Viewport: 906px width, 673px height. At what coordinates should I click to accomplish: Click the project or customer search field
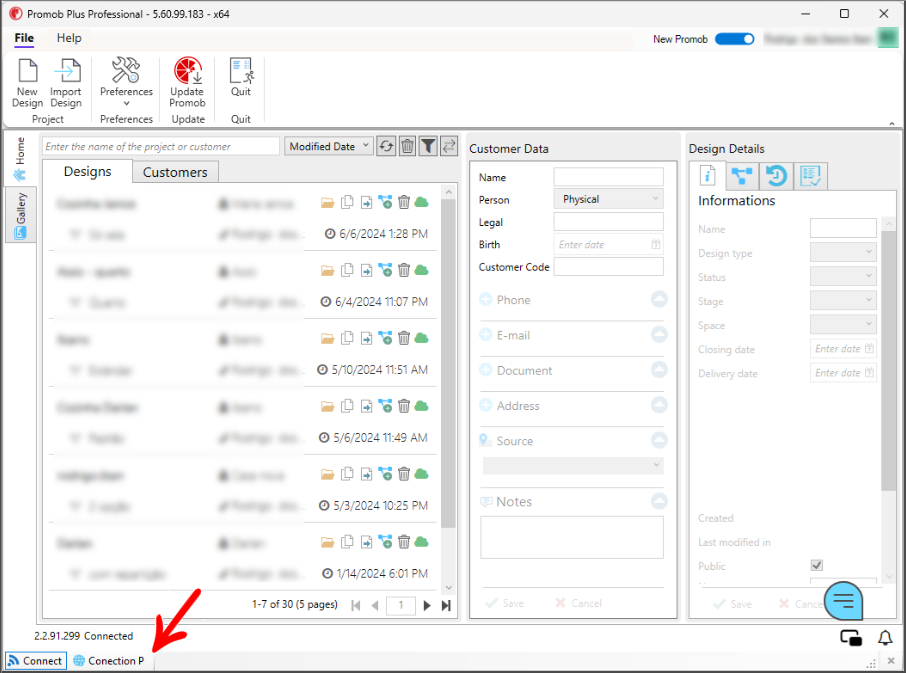[x=161, y=146]
